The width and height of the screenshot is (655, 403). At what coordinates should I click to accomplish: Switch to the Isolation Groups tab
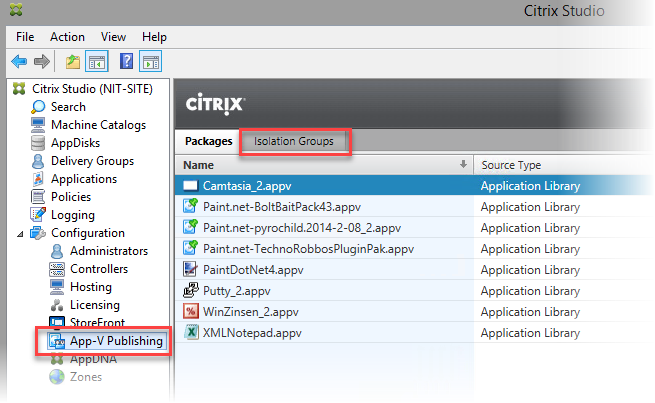[294, 141]
